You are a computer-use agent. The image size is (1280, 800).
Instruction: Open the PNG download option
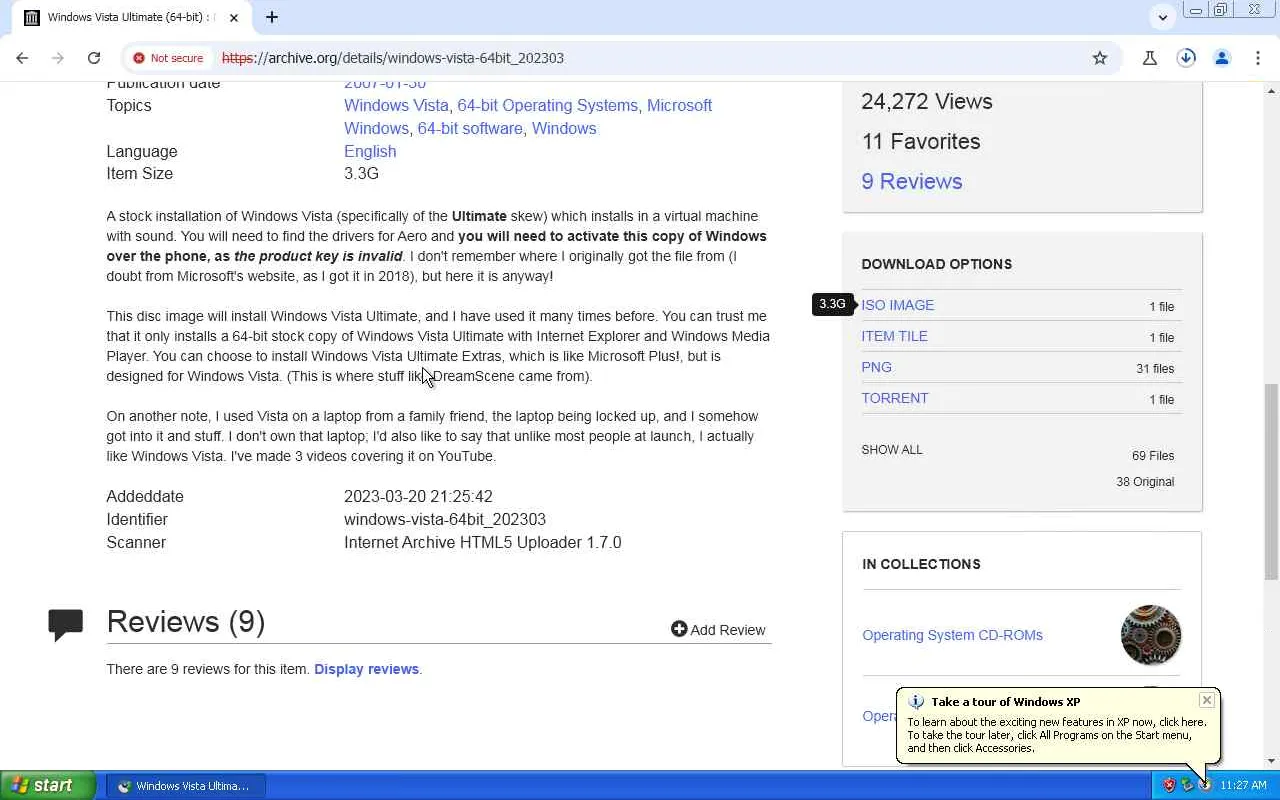[876, 367]
